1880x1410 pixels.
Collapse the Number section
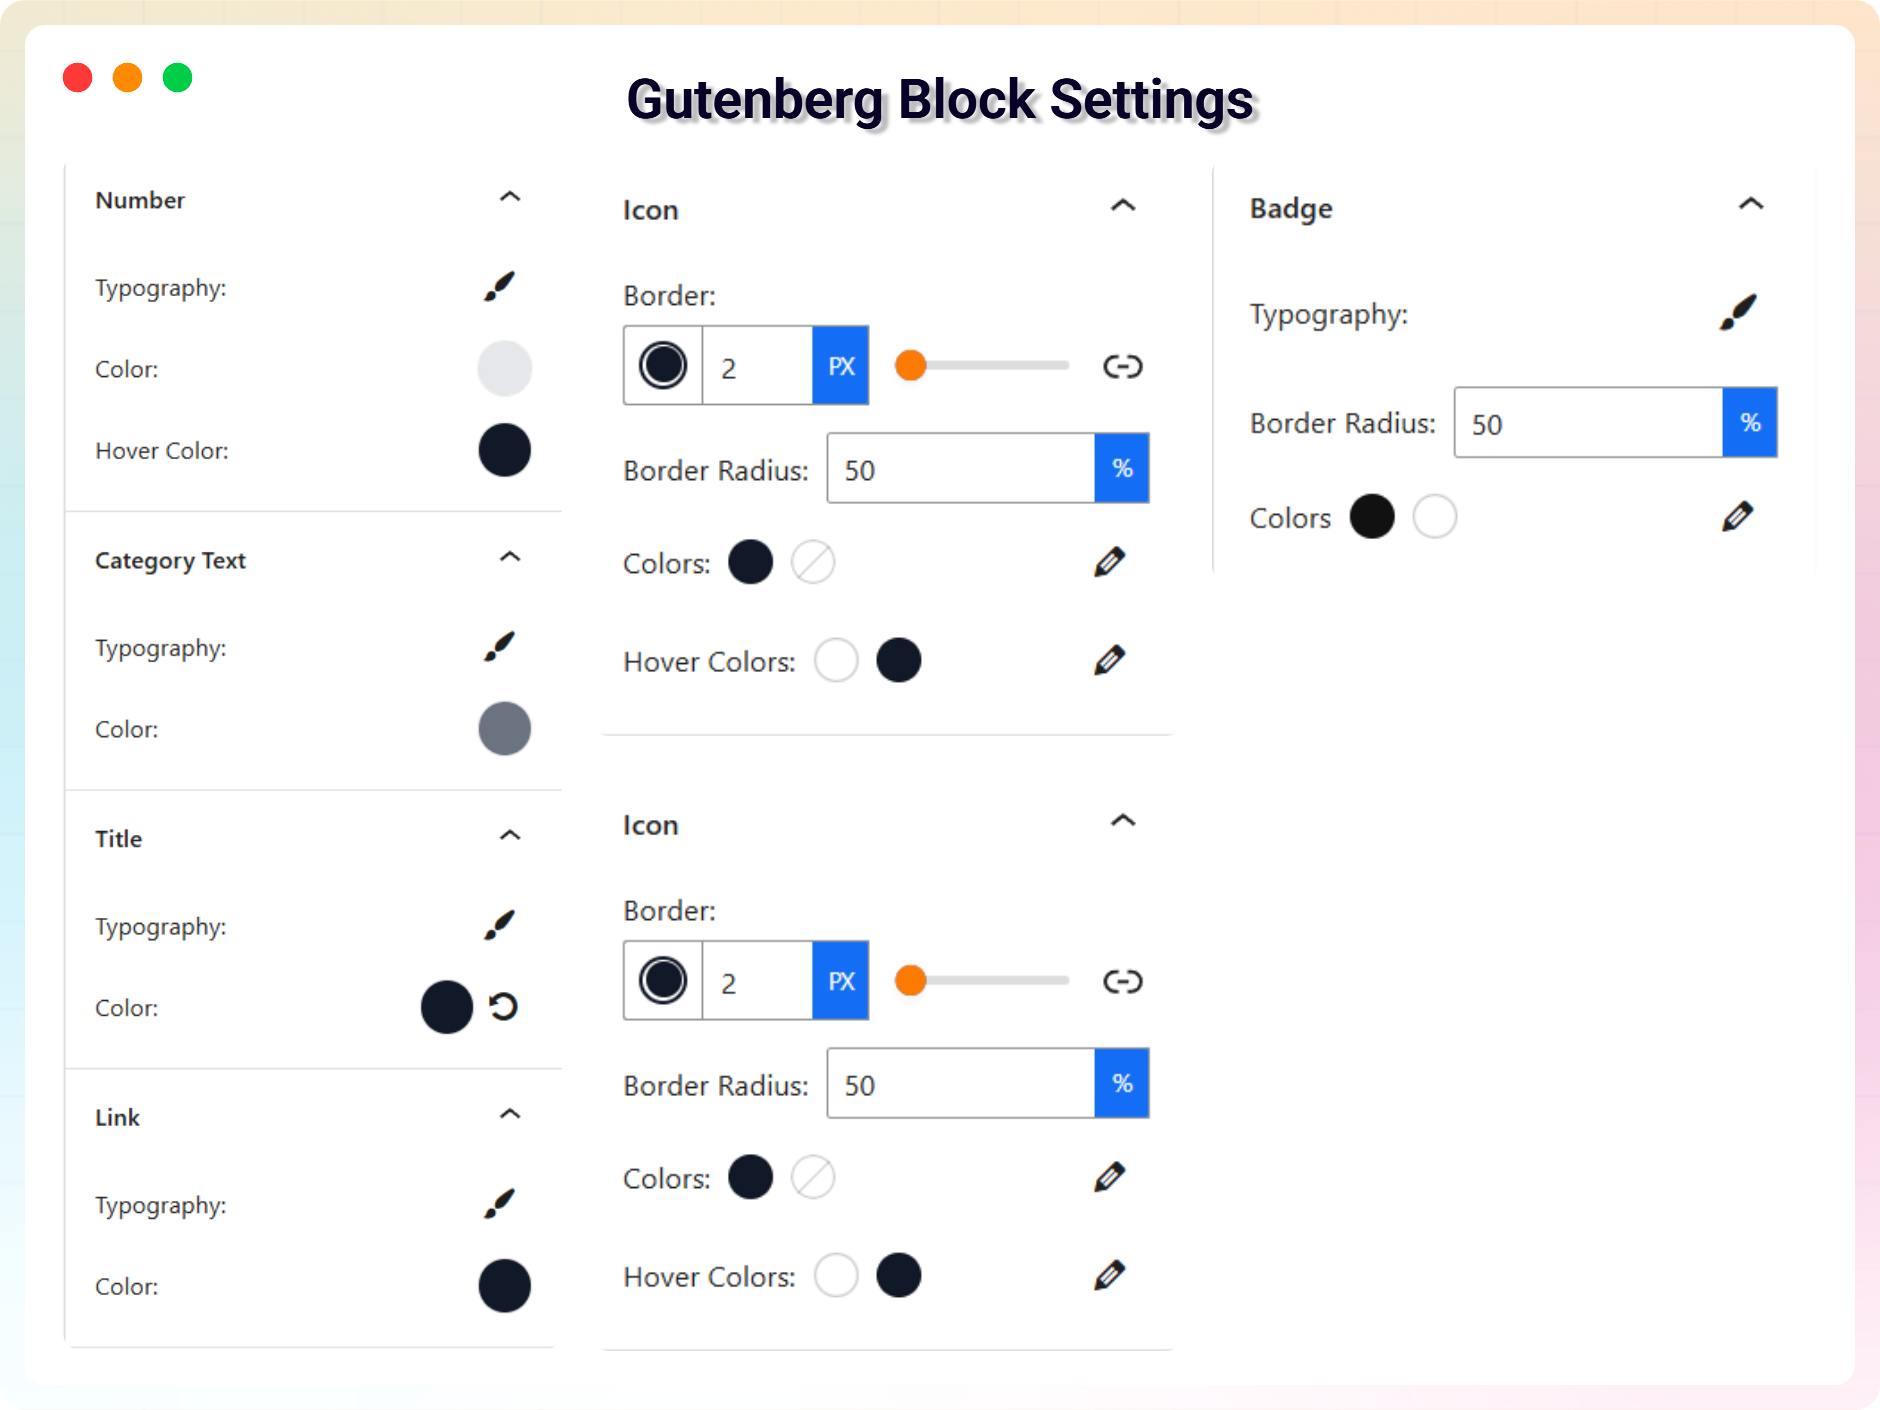coord(510,198)
